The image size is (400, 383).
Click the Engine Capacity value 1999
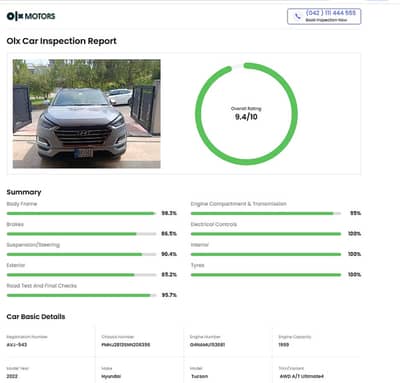pos(284,345)
